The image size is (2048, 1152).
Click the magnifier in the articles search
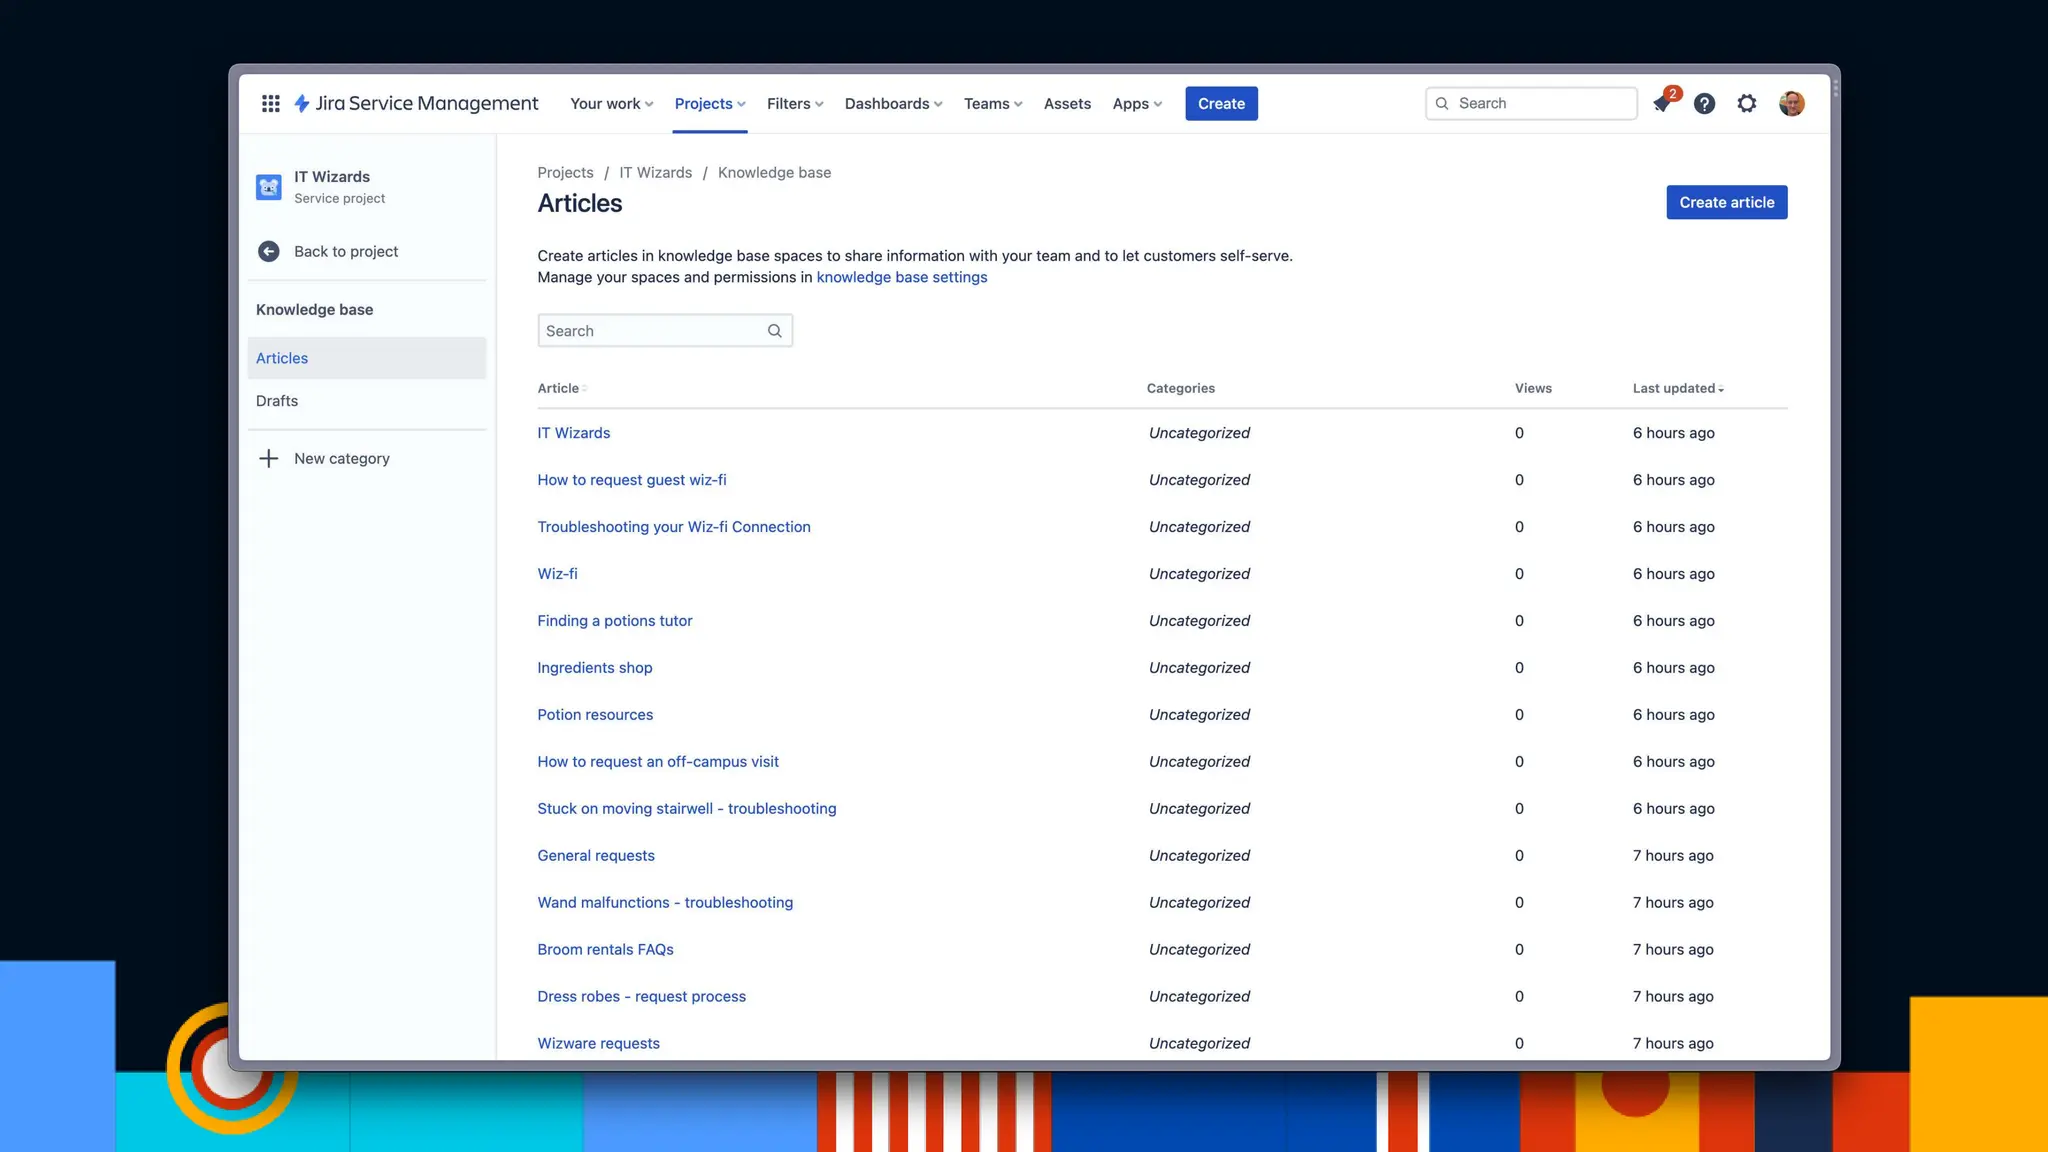pyautogui.click(x=774, y=331)
